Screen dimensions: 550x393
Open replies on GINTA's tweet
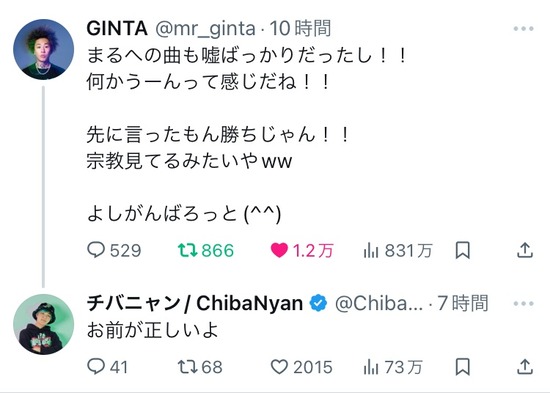114,251
